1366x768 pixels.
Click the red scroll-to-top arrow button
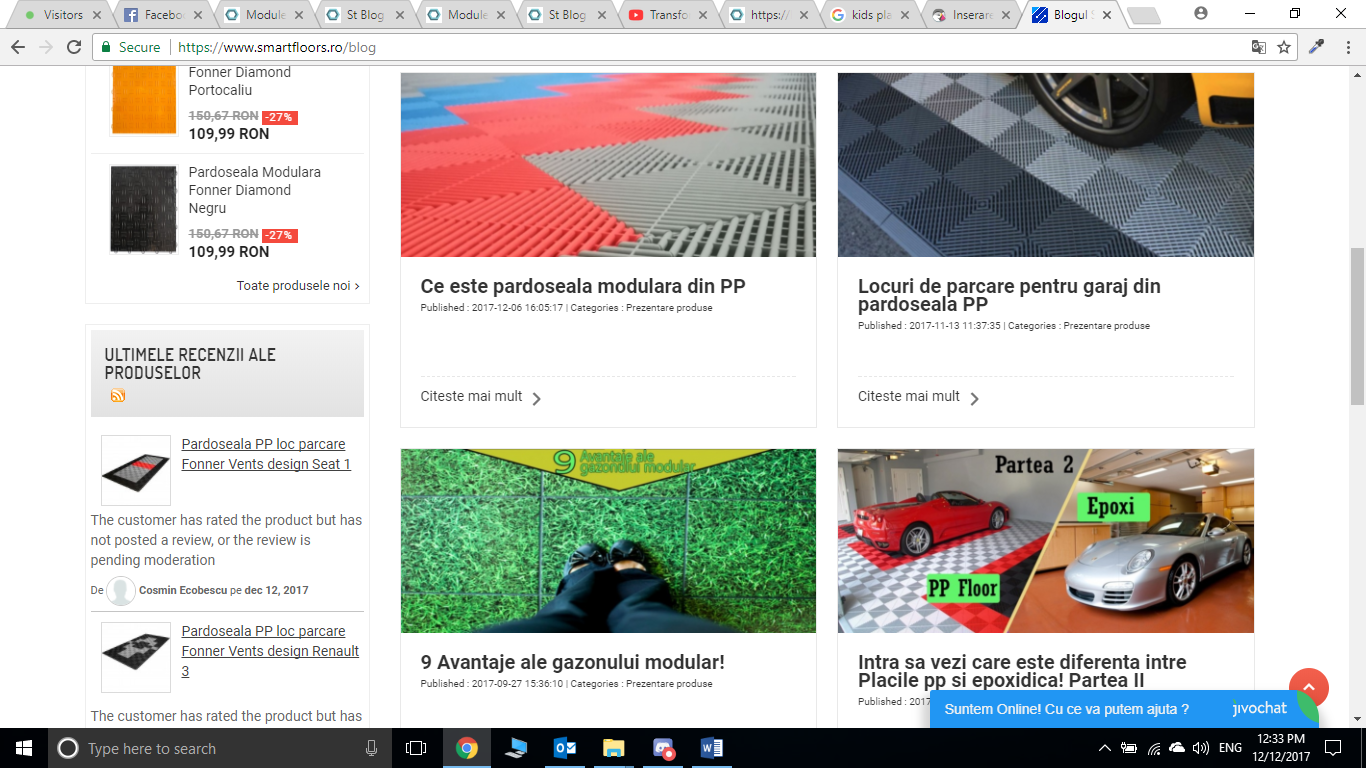[1309, 688]
